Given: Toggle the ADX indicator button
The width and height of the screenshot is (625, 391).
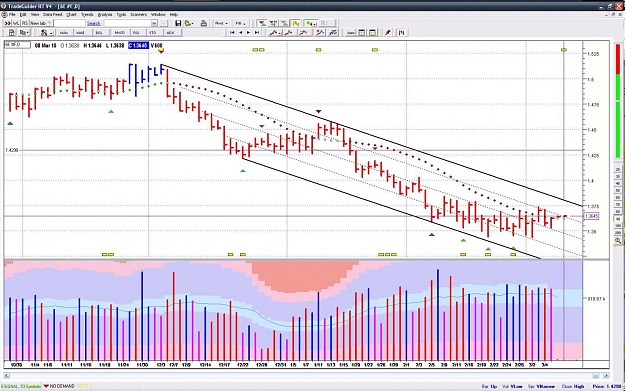Looking at the screenshot, I should 171,33.
